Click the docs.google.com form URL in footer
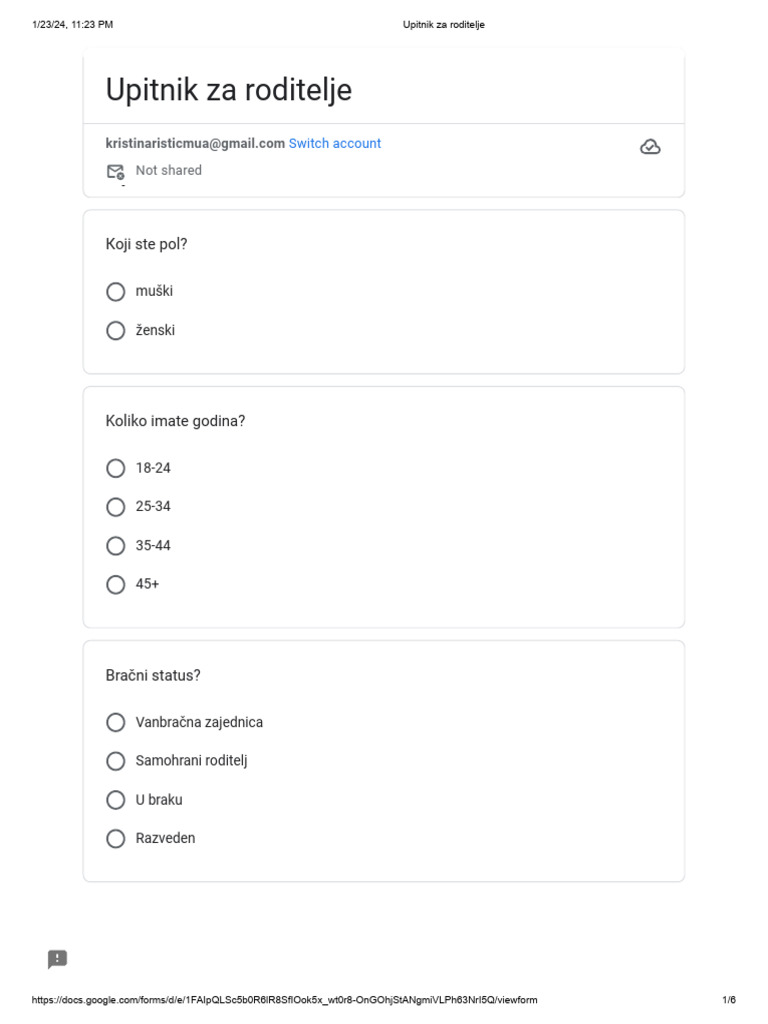This screenshot has height=1024, width=768. click(285, 1000)
